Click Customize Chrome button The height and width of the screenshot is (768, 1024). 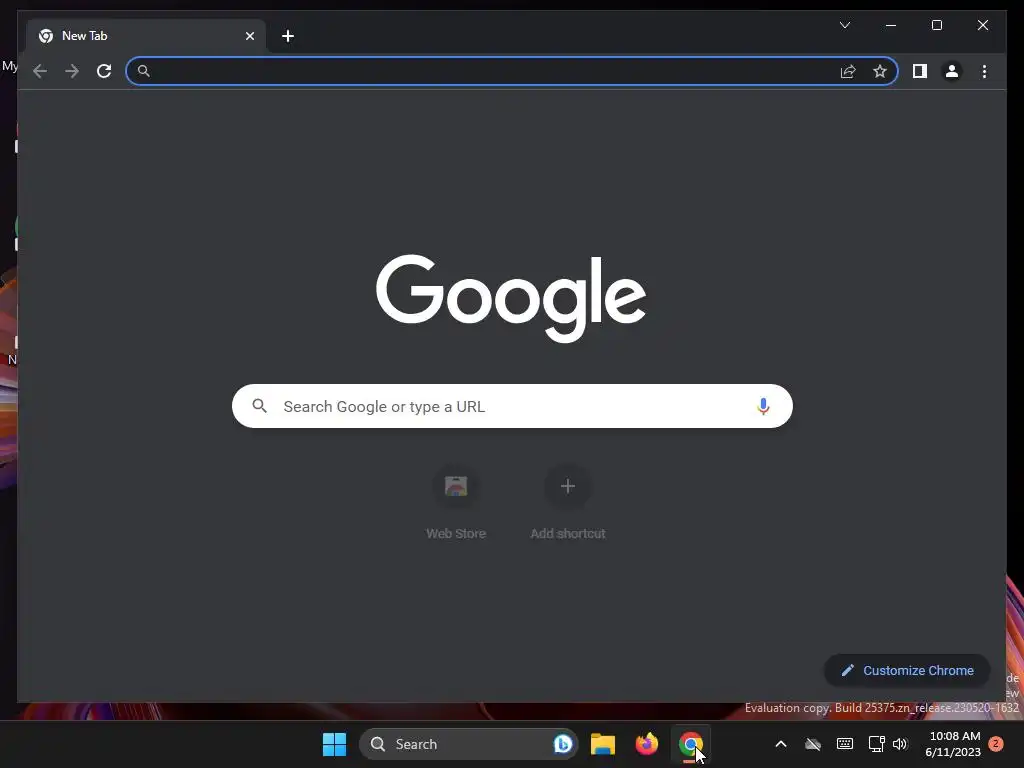coord(907,671)
